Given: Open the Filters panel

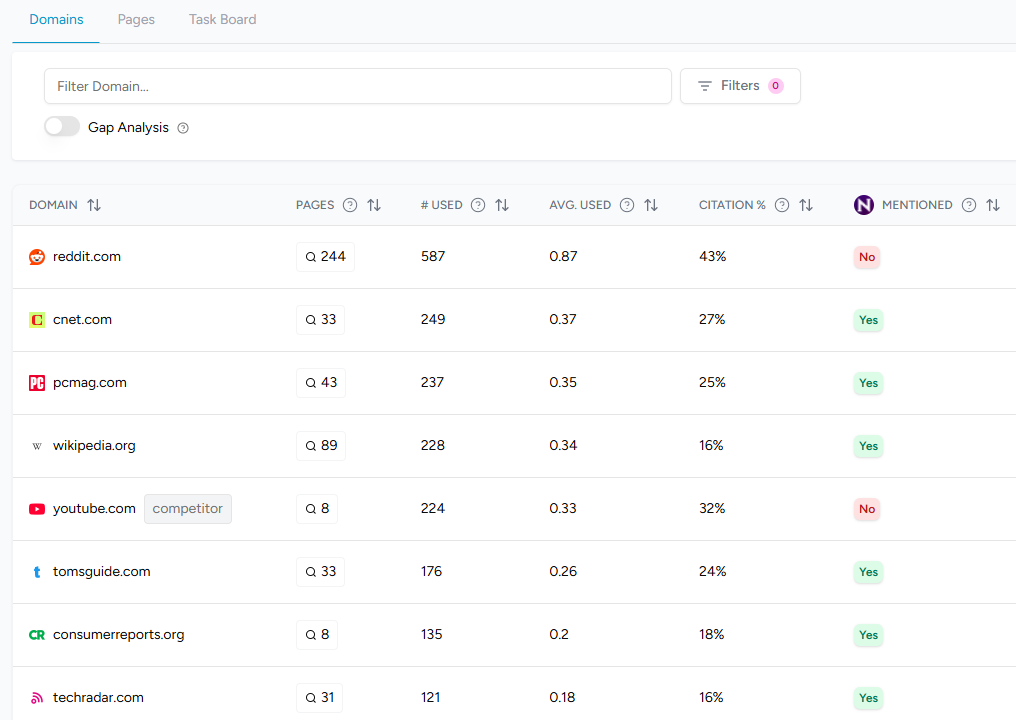Looking at the screenshot, I should point(740,86).
